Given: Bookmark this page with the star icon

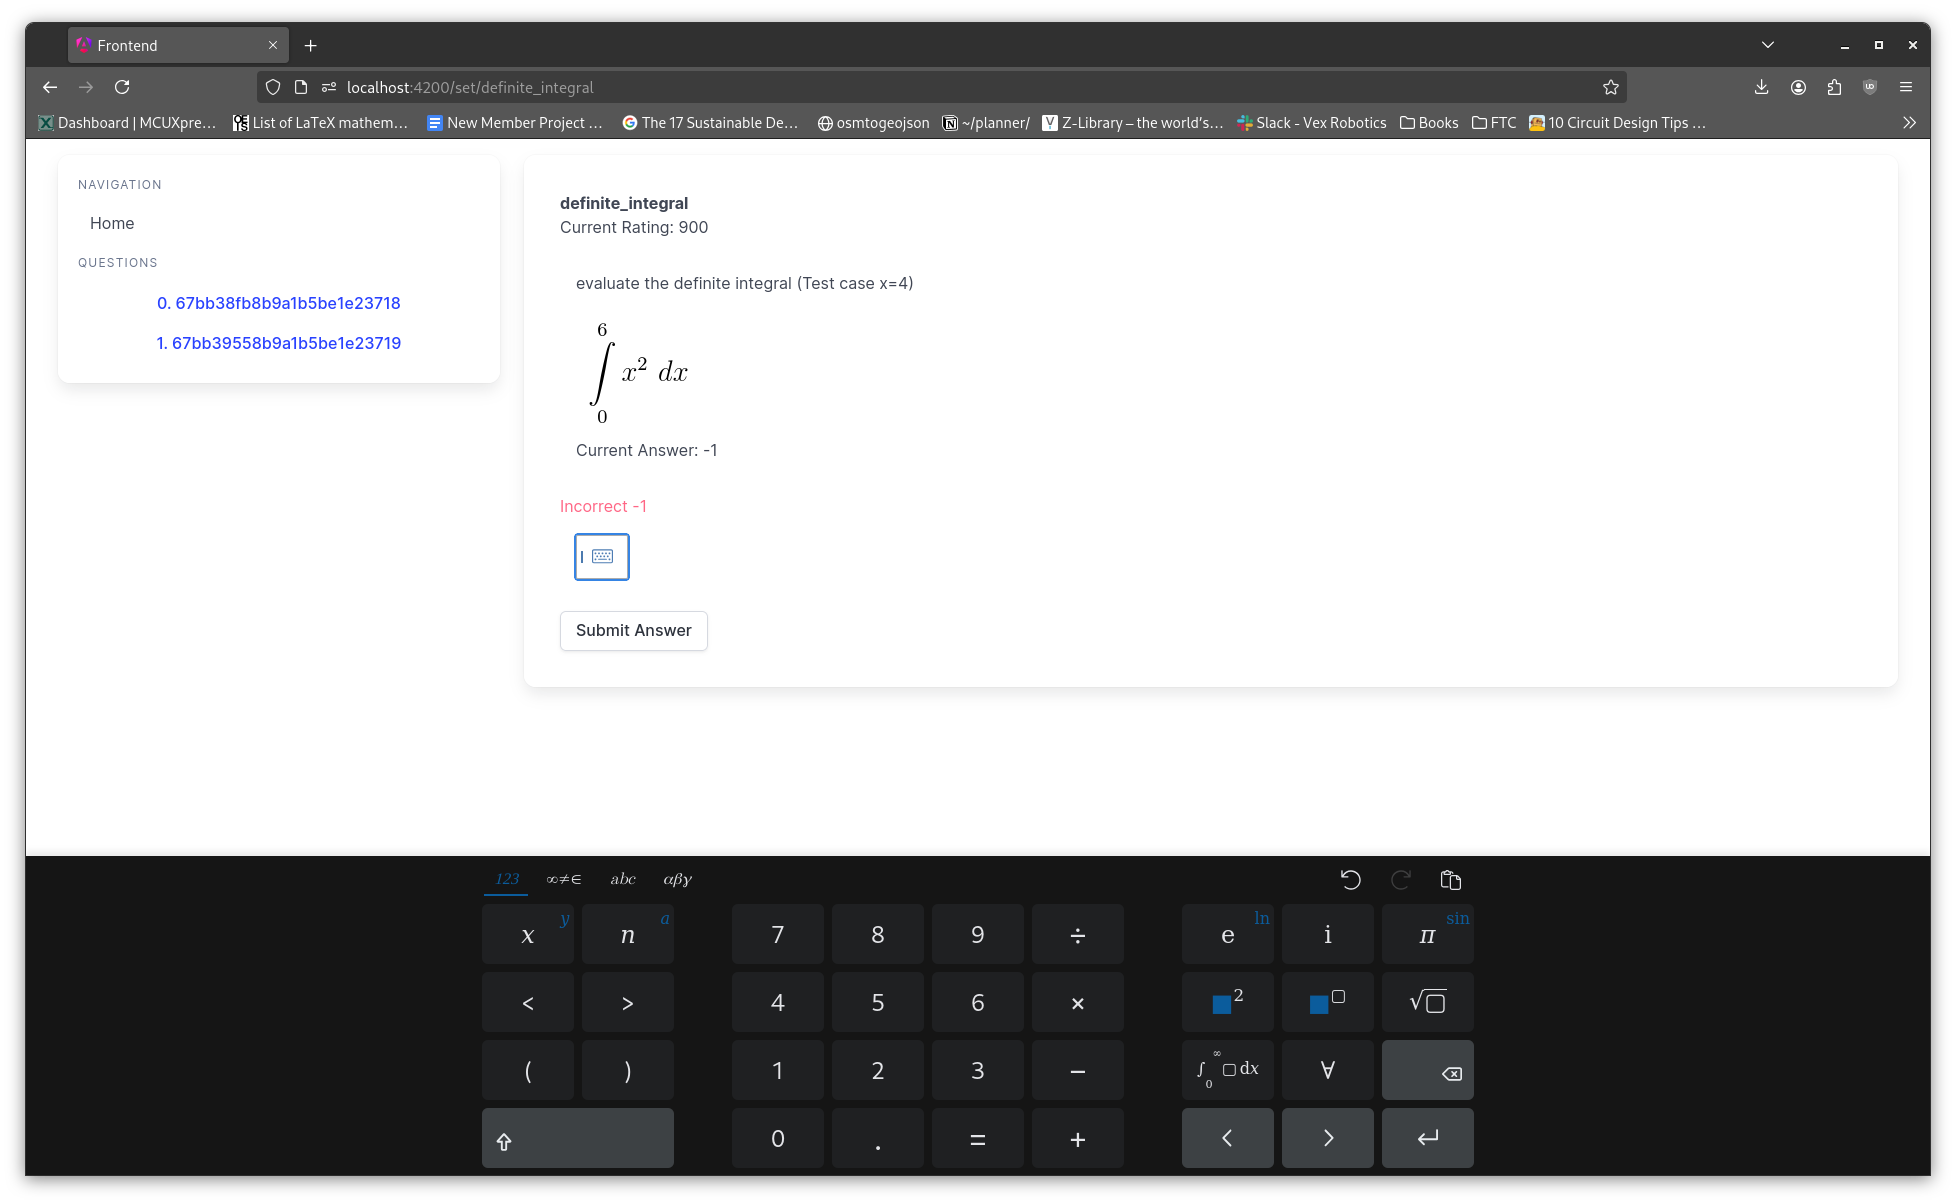Looking at the screenshot, I should point(1610,88).
